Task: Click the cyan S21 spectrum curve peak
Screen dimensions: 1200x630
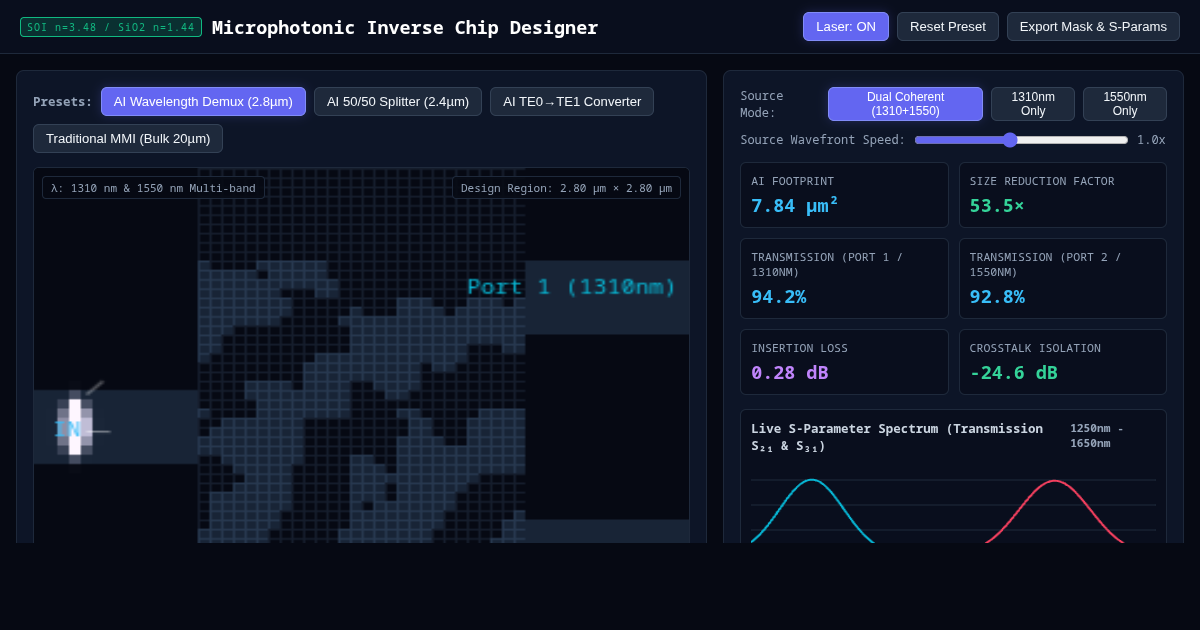Action: (812, 480)
